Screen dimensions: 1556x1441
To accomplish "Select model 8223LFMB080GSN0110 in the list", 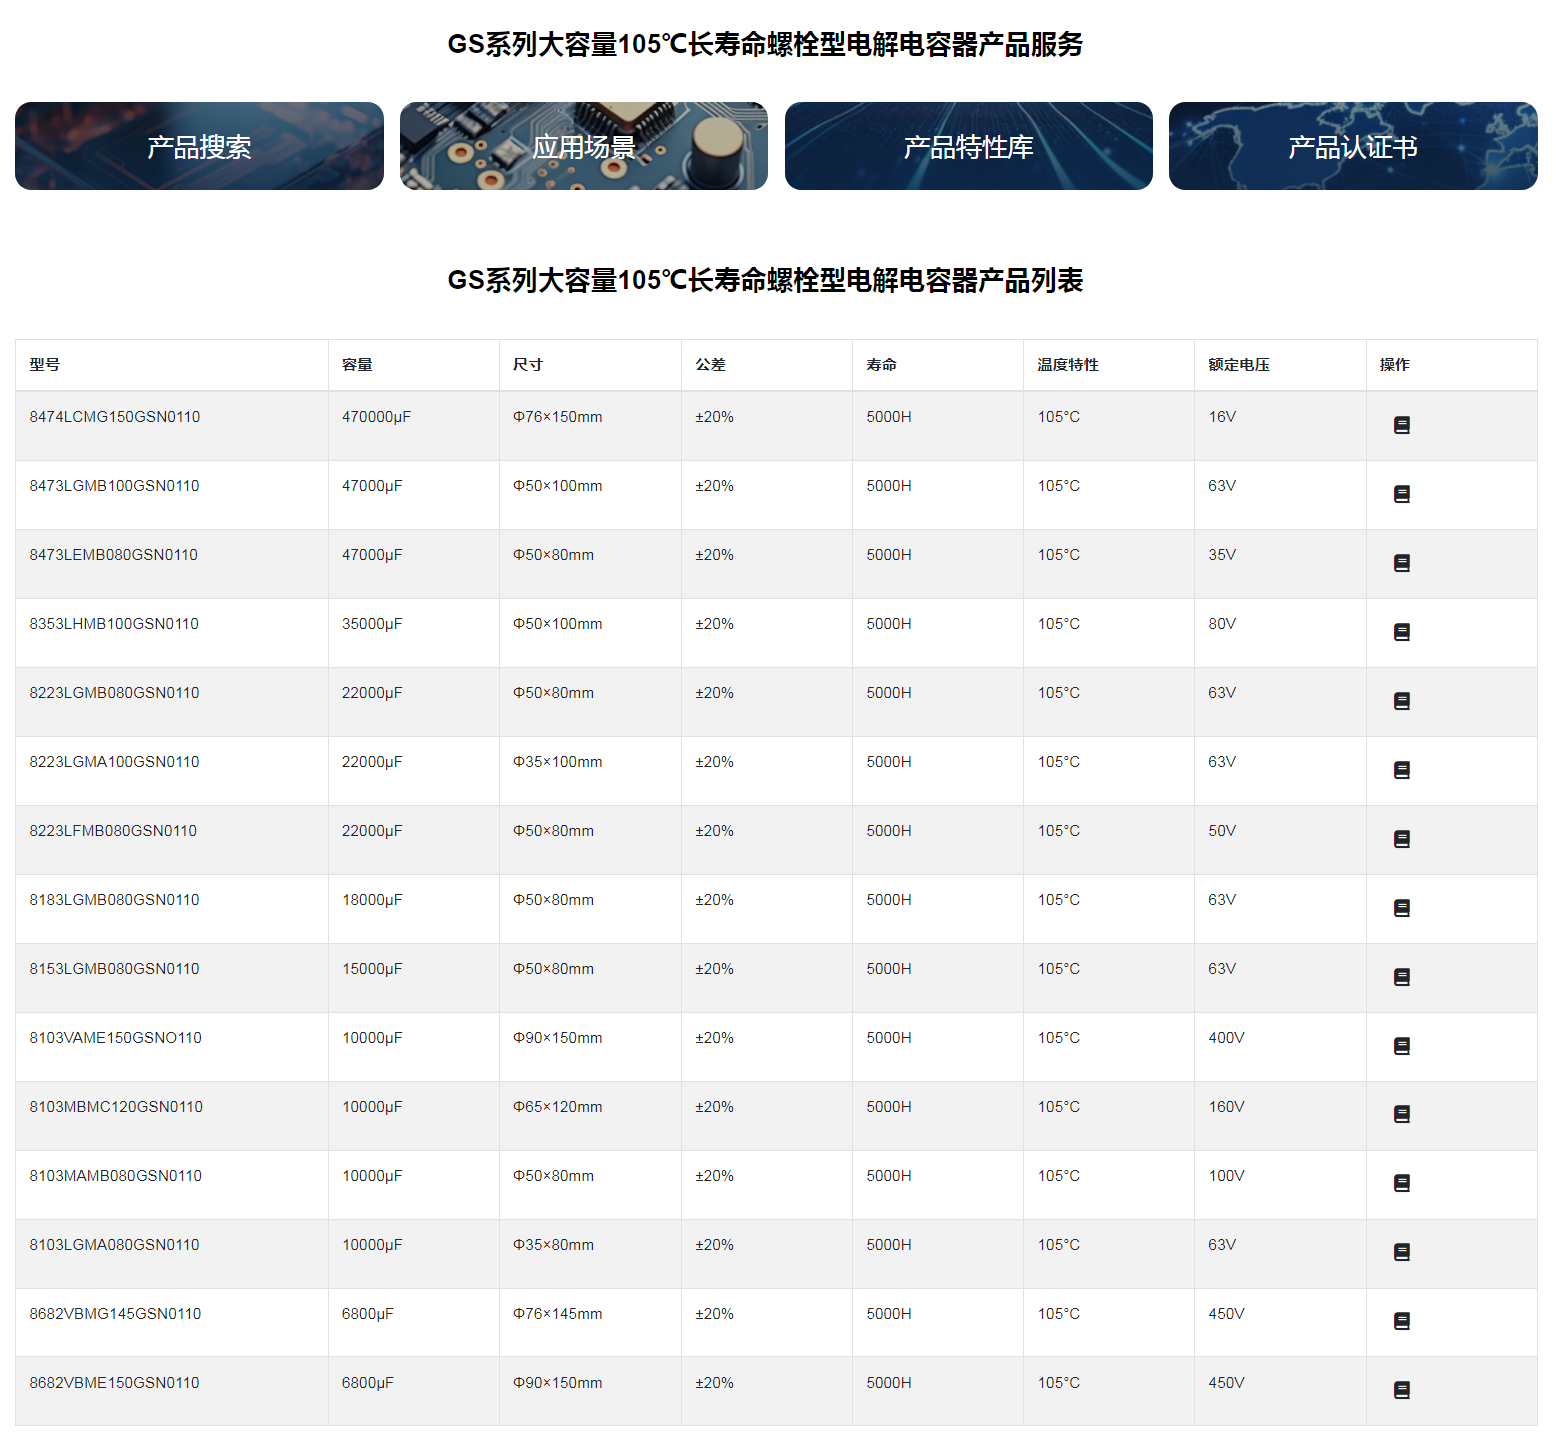I will click(113, 831).
